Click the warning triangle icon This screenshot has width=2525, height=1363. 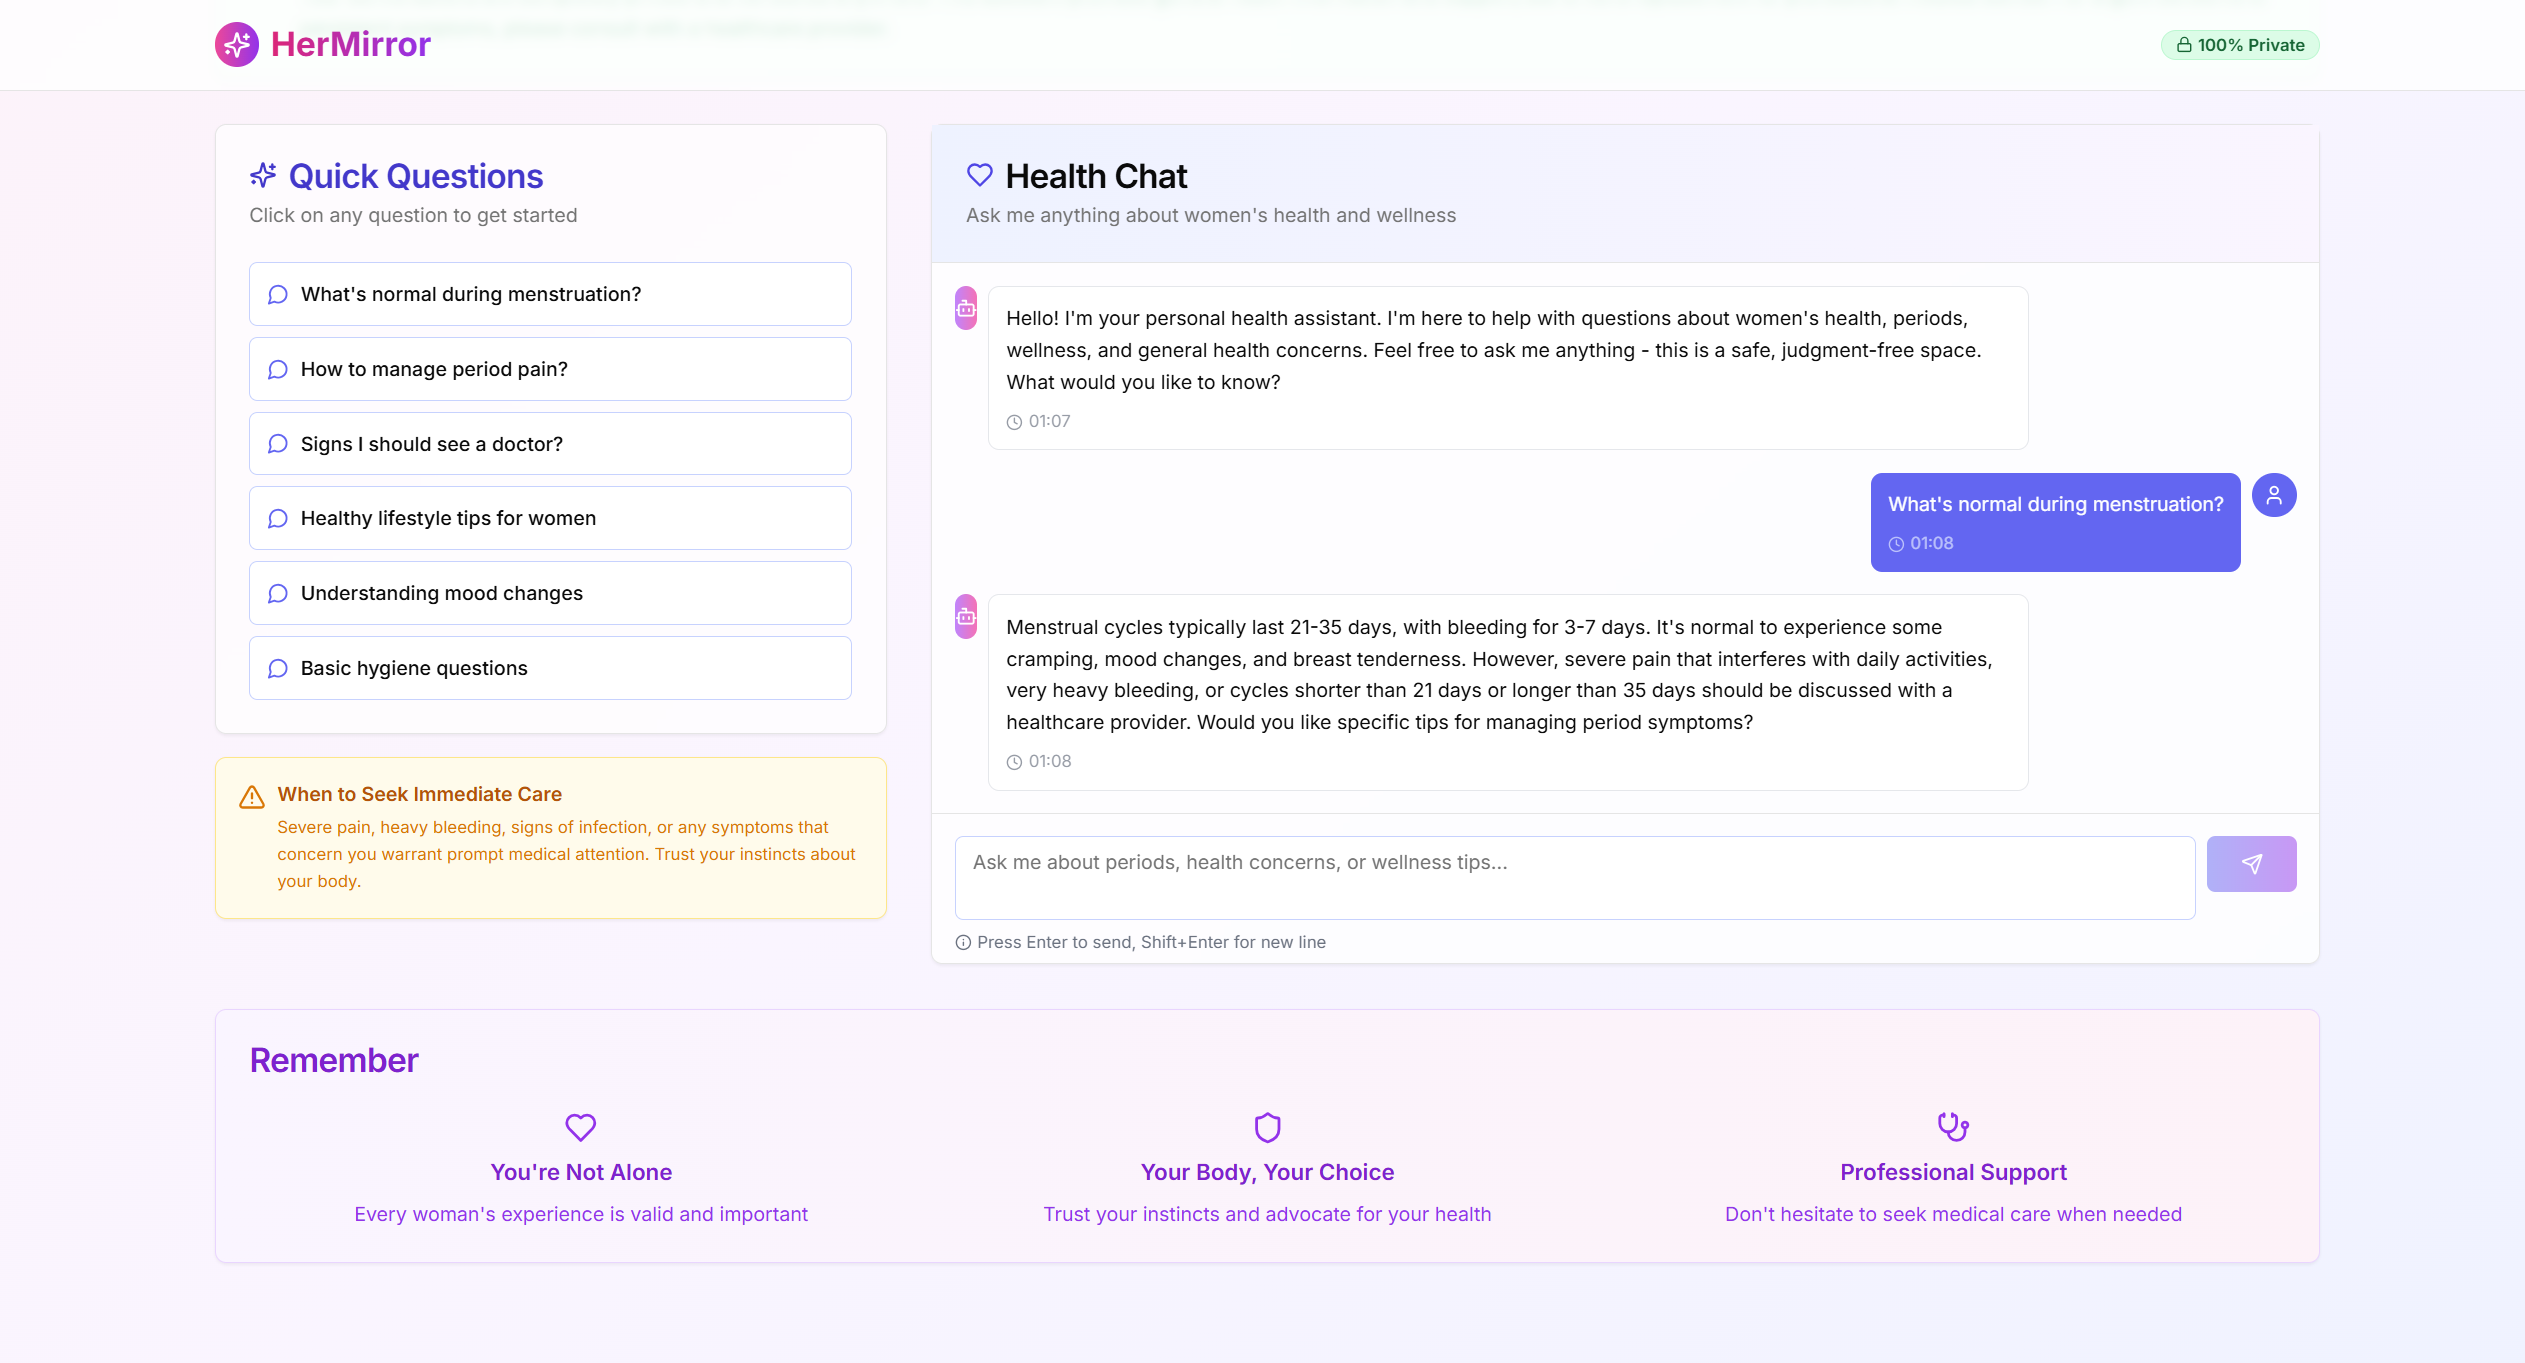252,797
